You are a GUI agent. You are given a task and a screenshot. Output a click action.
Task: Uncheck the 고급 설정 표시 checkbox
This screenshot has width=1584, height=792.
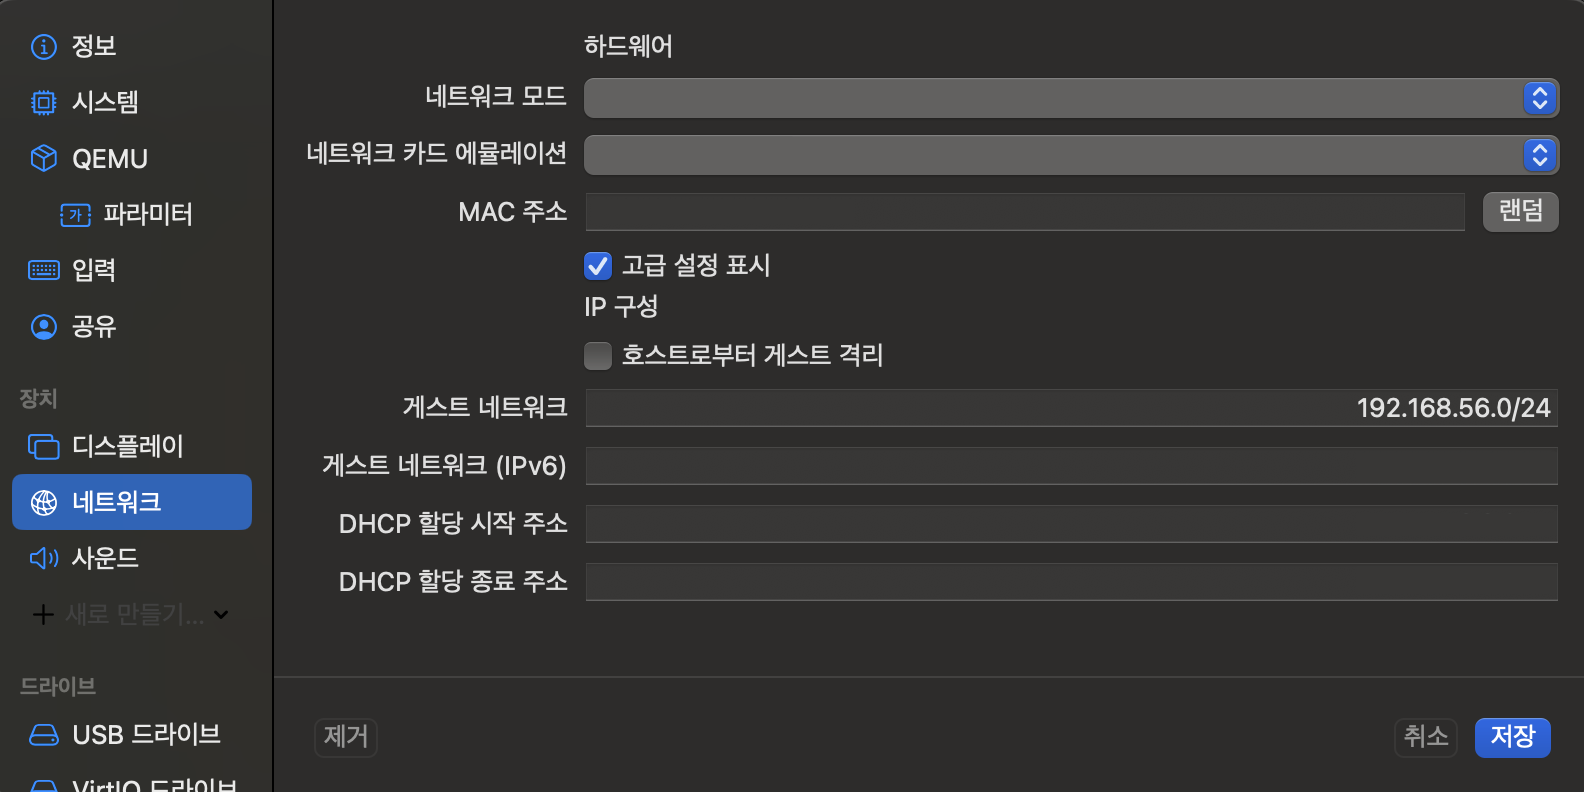(x=598, y=266)
